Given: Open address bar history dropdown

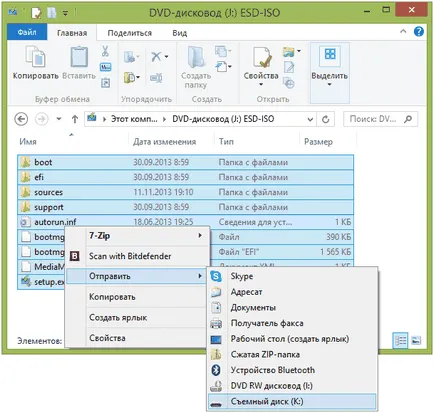Looking at the screenshot, I should (x=310, y=119).
